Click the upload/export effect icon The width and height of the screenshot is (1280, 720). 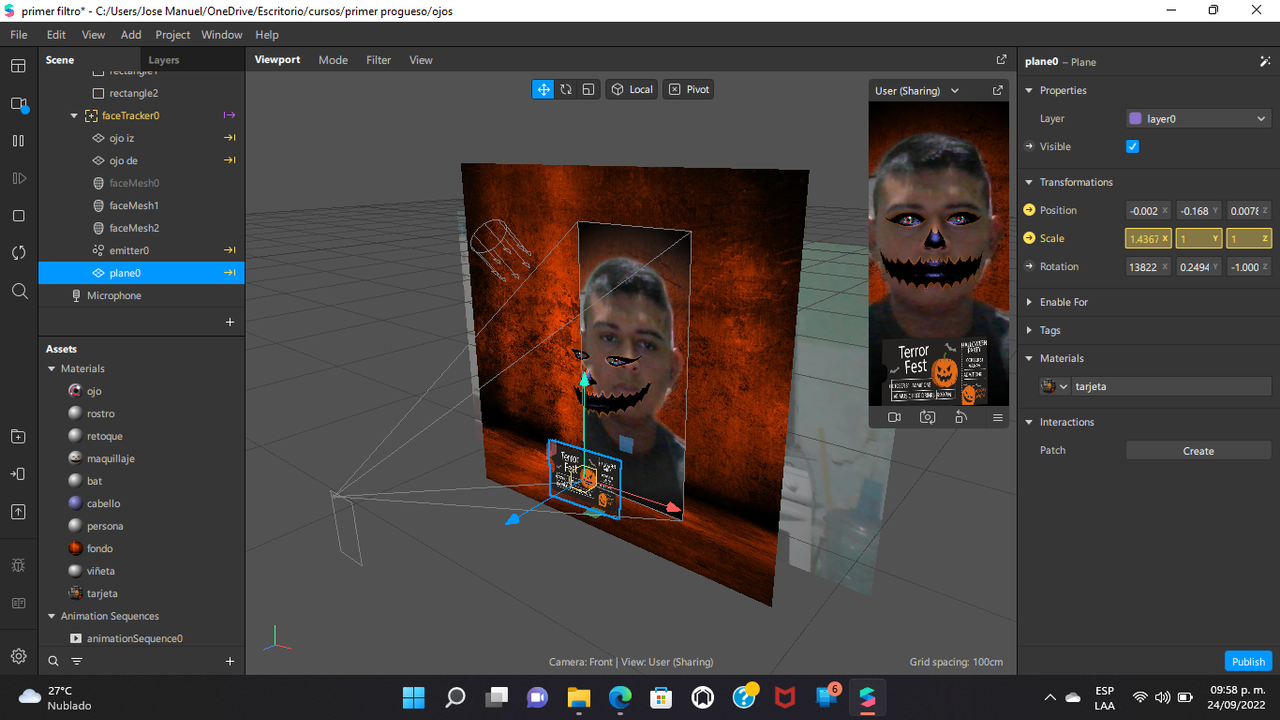click(x=18, y=511)
